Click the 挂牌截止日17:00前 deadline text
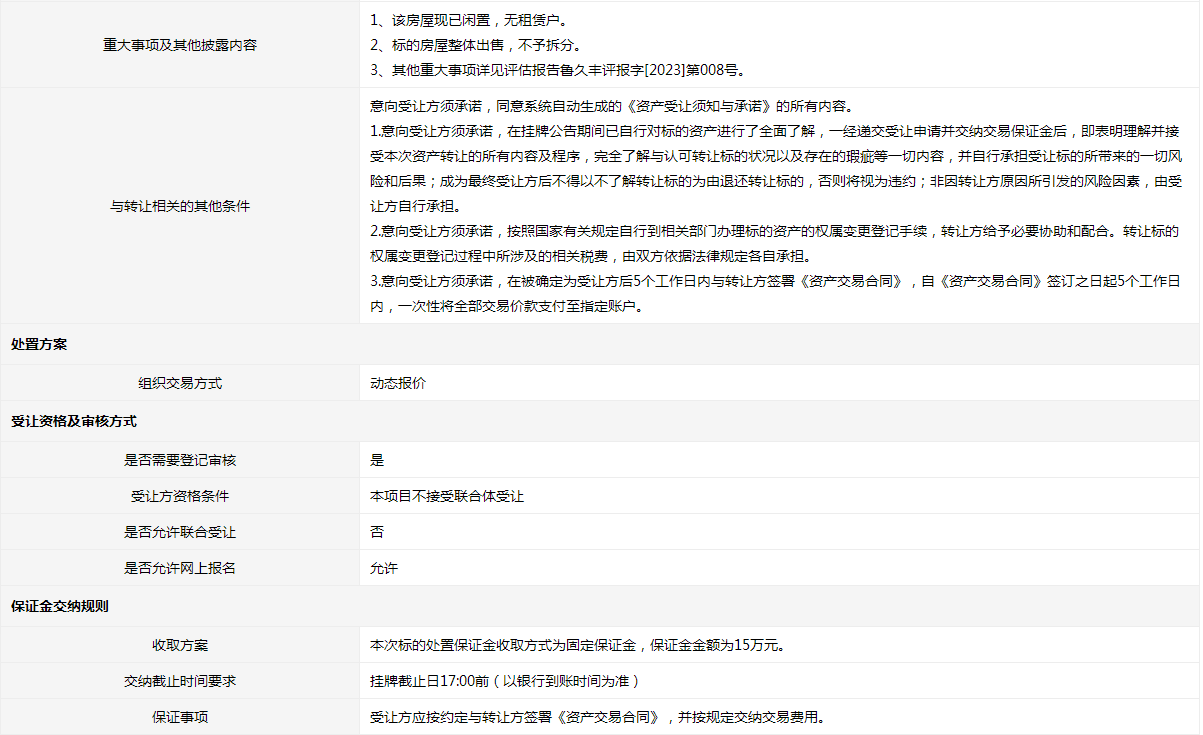 pyautogui.click(x=429, y=681)
